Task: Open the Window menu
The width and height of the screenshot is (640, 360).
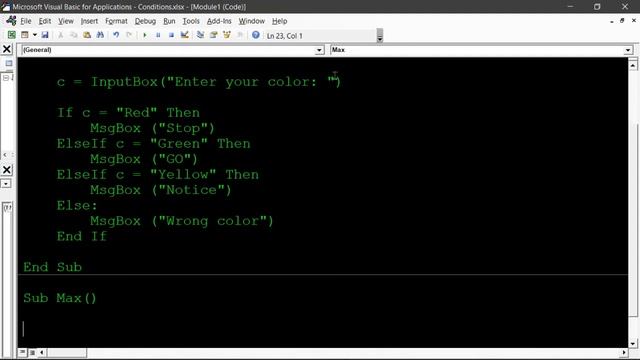Action: (251, 21)
